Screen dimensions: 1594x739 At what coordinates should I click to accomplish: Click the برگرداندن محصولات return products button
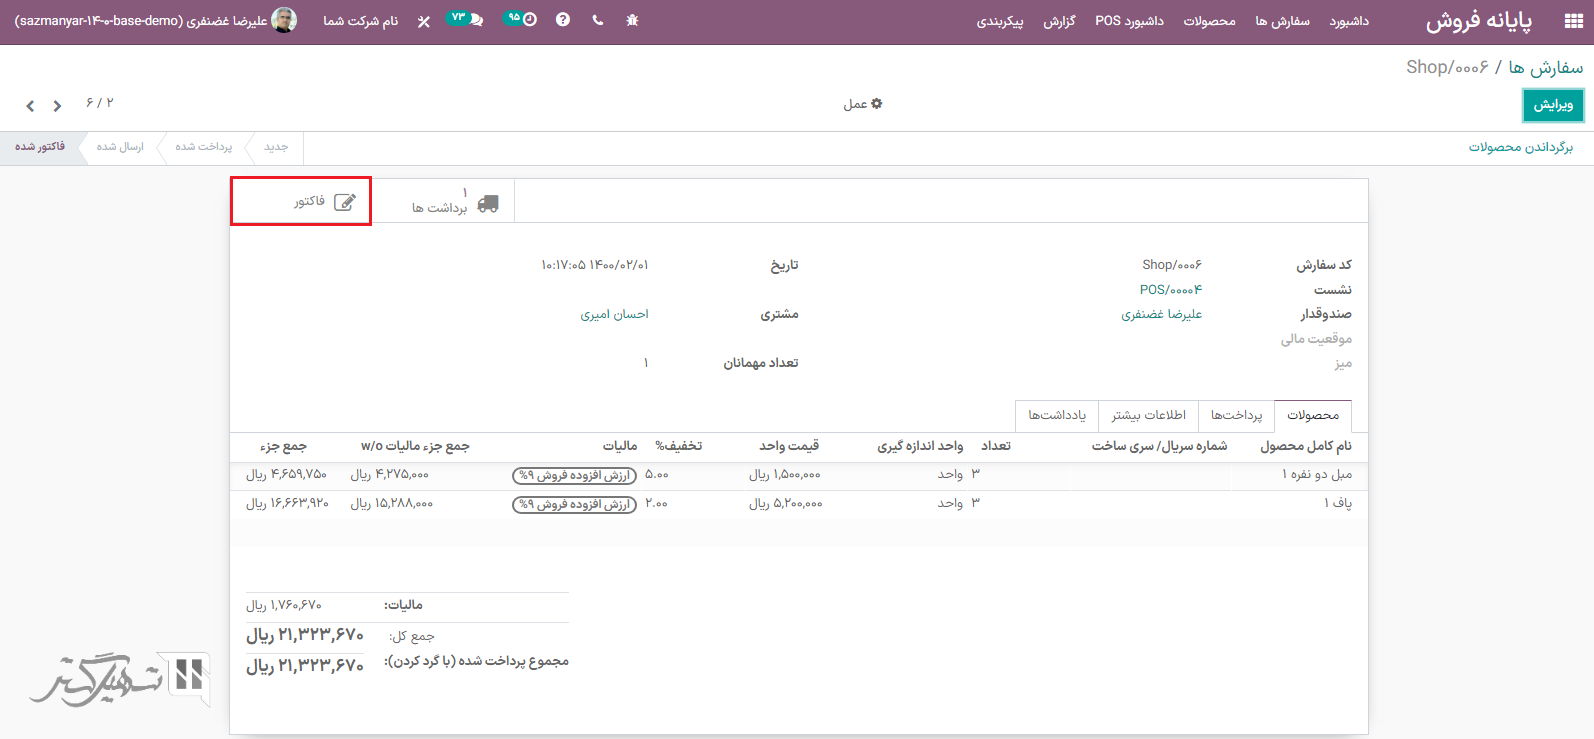click(1520, 147)
